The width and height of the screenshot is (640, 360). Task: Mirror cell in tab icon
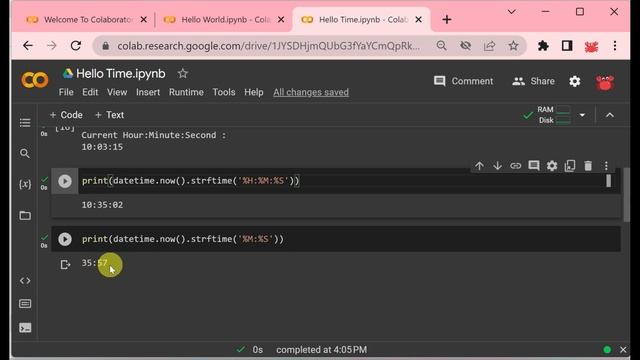[570, 166]
